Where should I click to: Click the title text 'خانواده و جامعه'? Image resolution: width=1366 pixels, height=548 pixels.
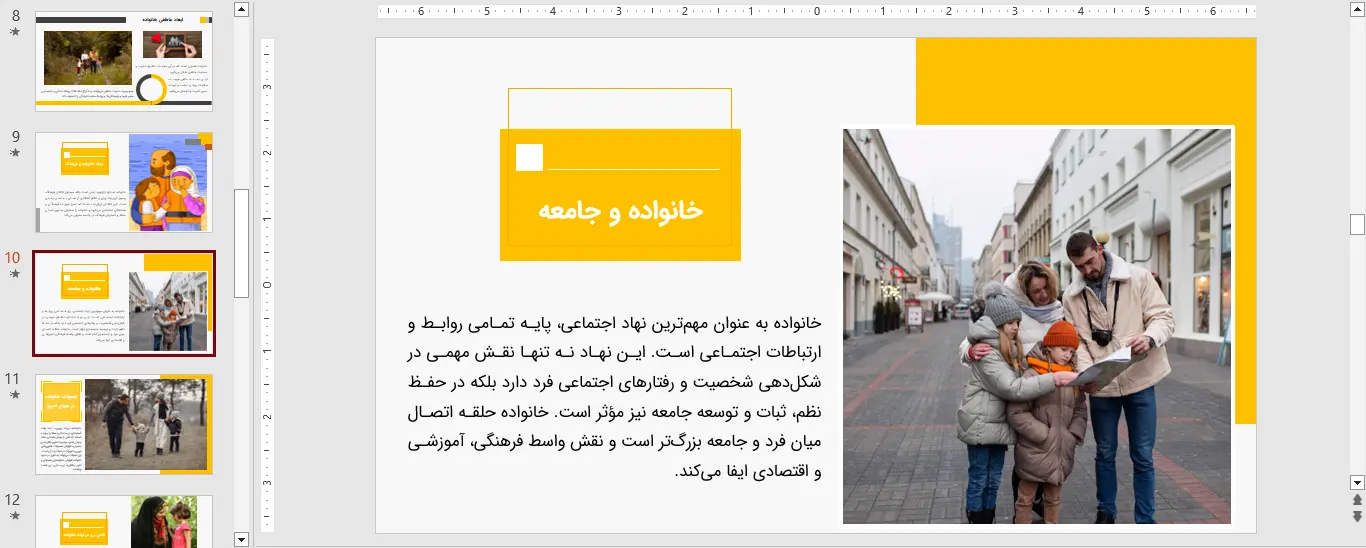pyautogui.click(x=620, y=211)
